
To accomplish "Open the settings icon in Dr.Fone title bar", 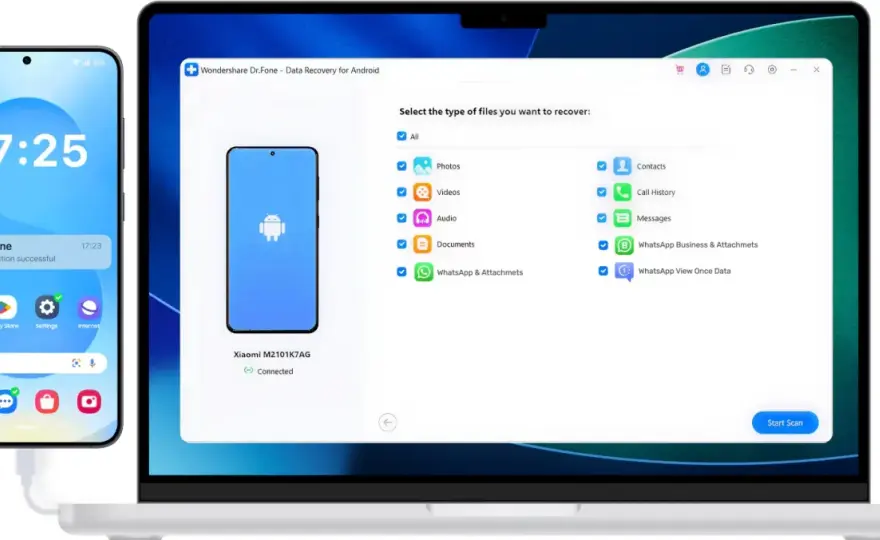I will [772, 70].
